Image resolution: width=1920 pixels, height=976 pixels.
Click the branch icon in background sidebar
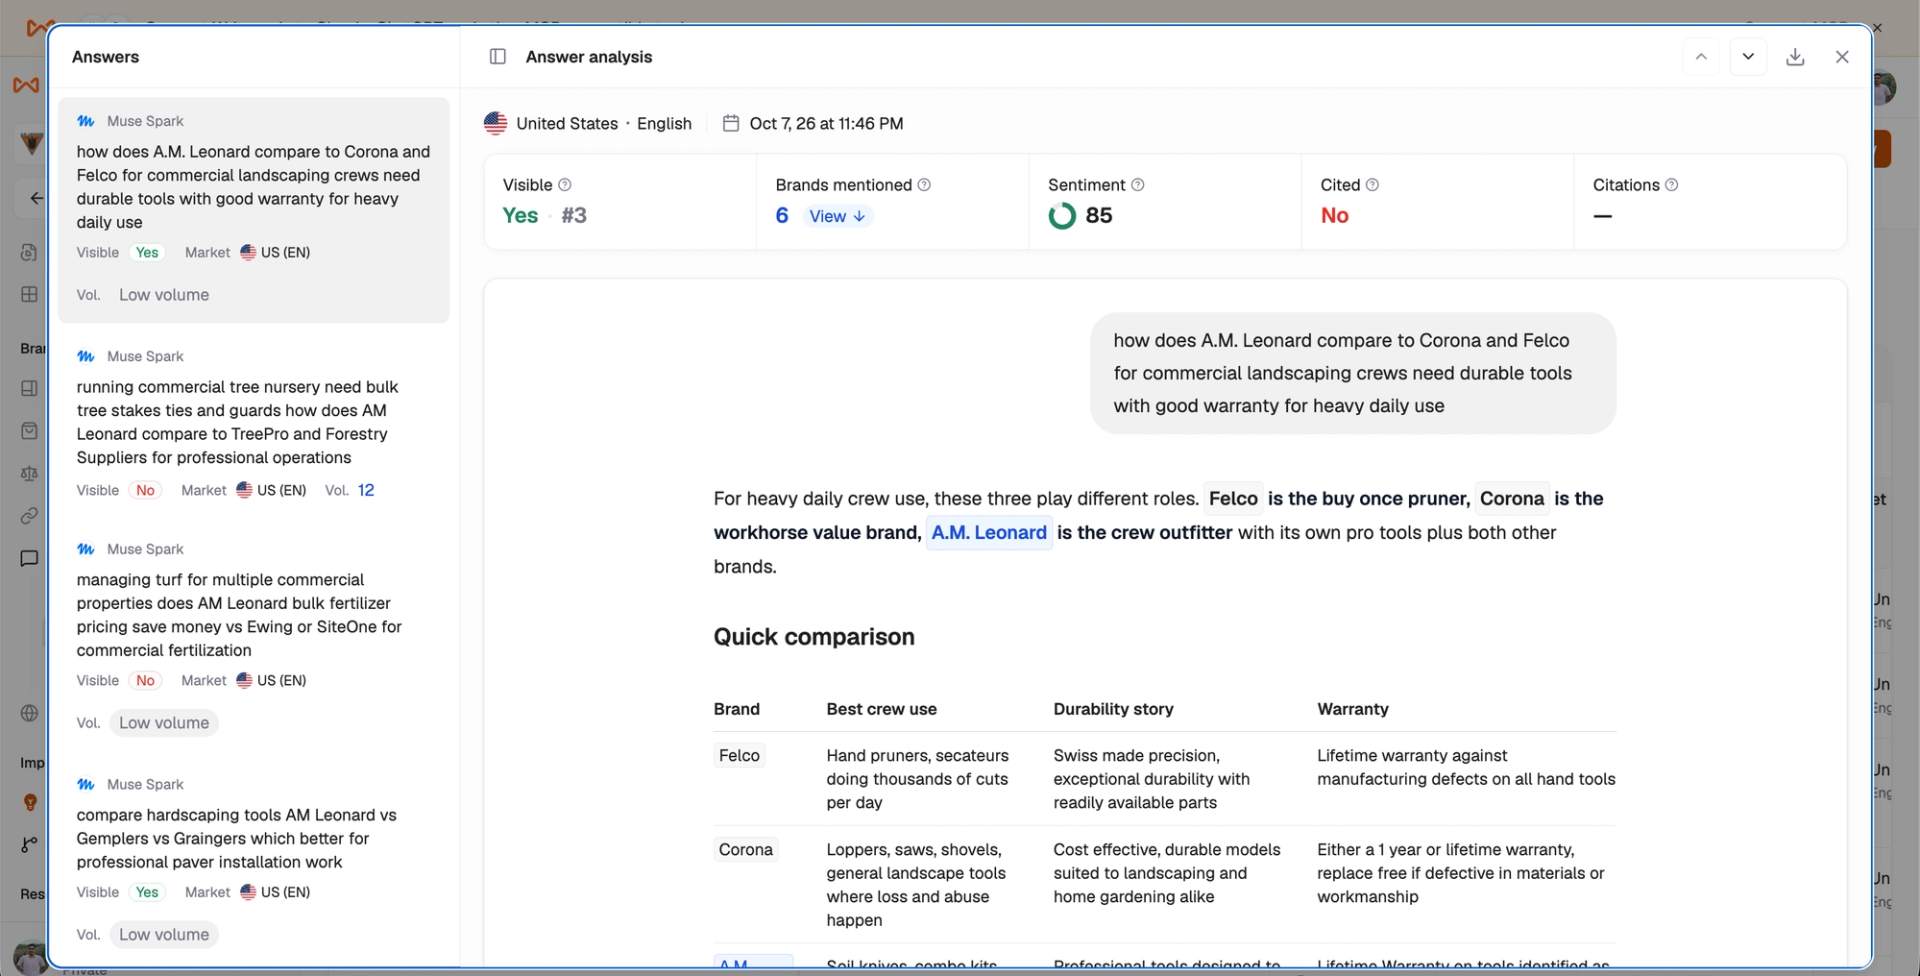click(x=29, y=845)
